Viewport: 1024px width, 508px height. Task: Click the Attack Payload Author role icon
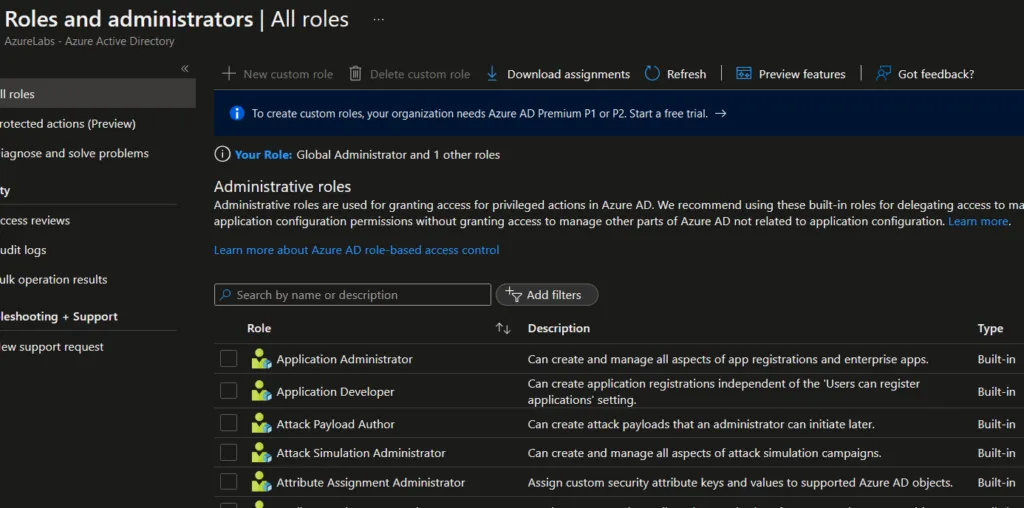(x=261, y=424)
